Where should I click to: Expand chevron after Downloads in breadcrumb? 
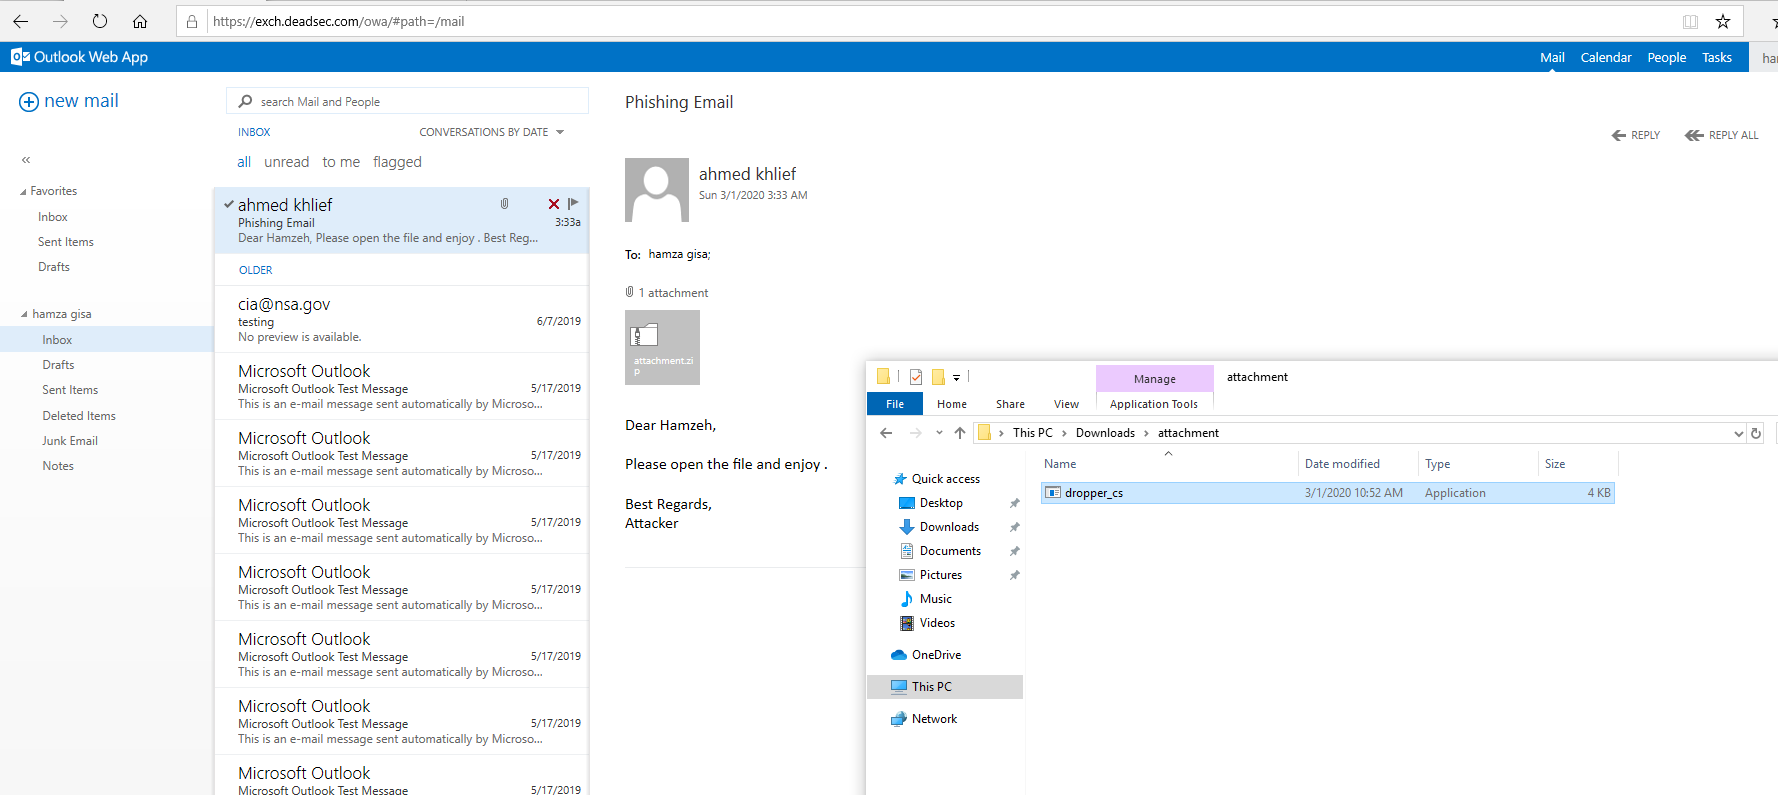pyautogui.click(x=1146, y=433)
